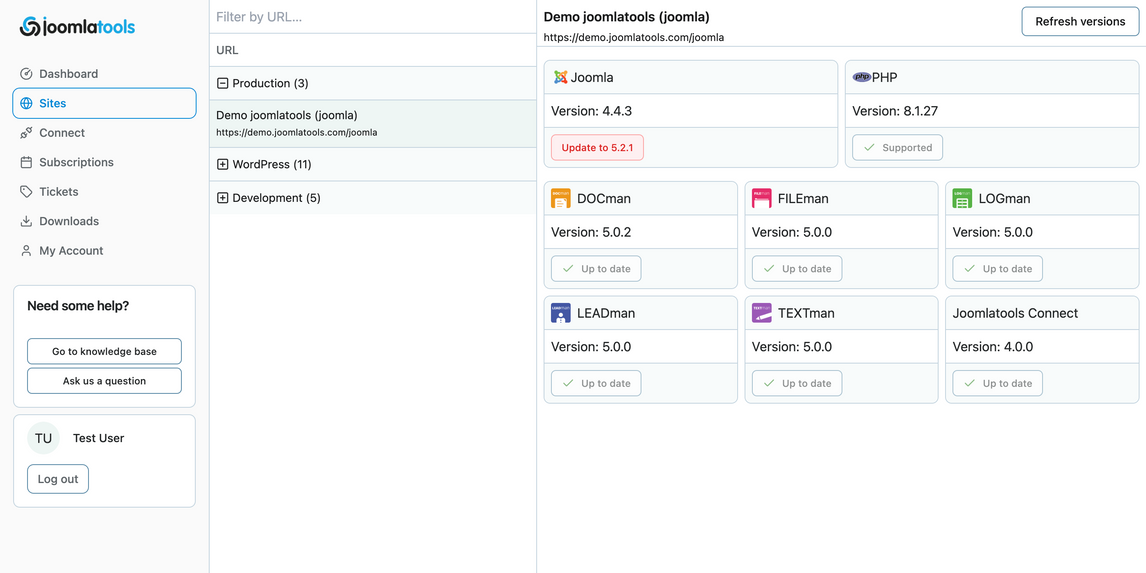The image size is (1146, 573).
Task: Click Joomlatools Connect's Up to date button
Action: 998,383
